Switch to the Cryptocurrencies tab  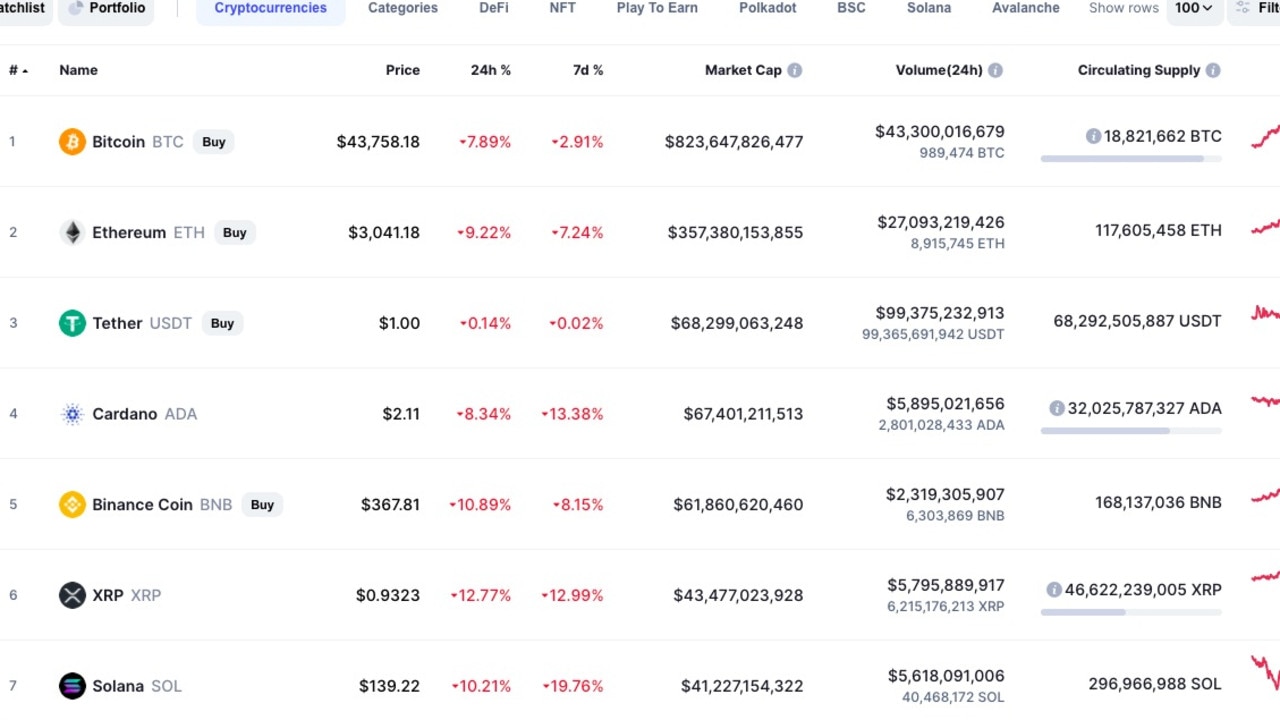click(270, 8)
